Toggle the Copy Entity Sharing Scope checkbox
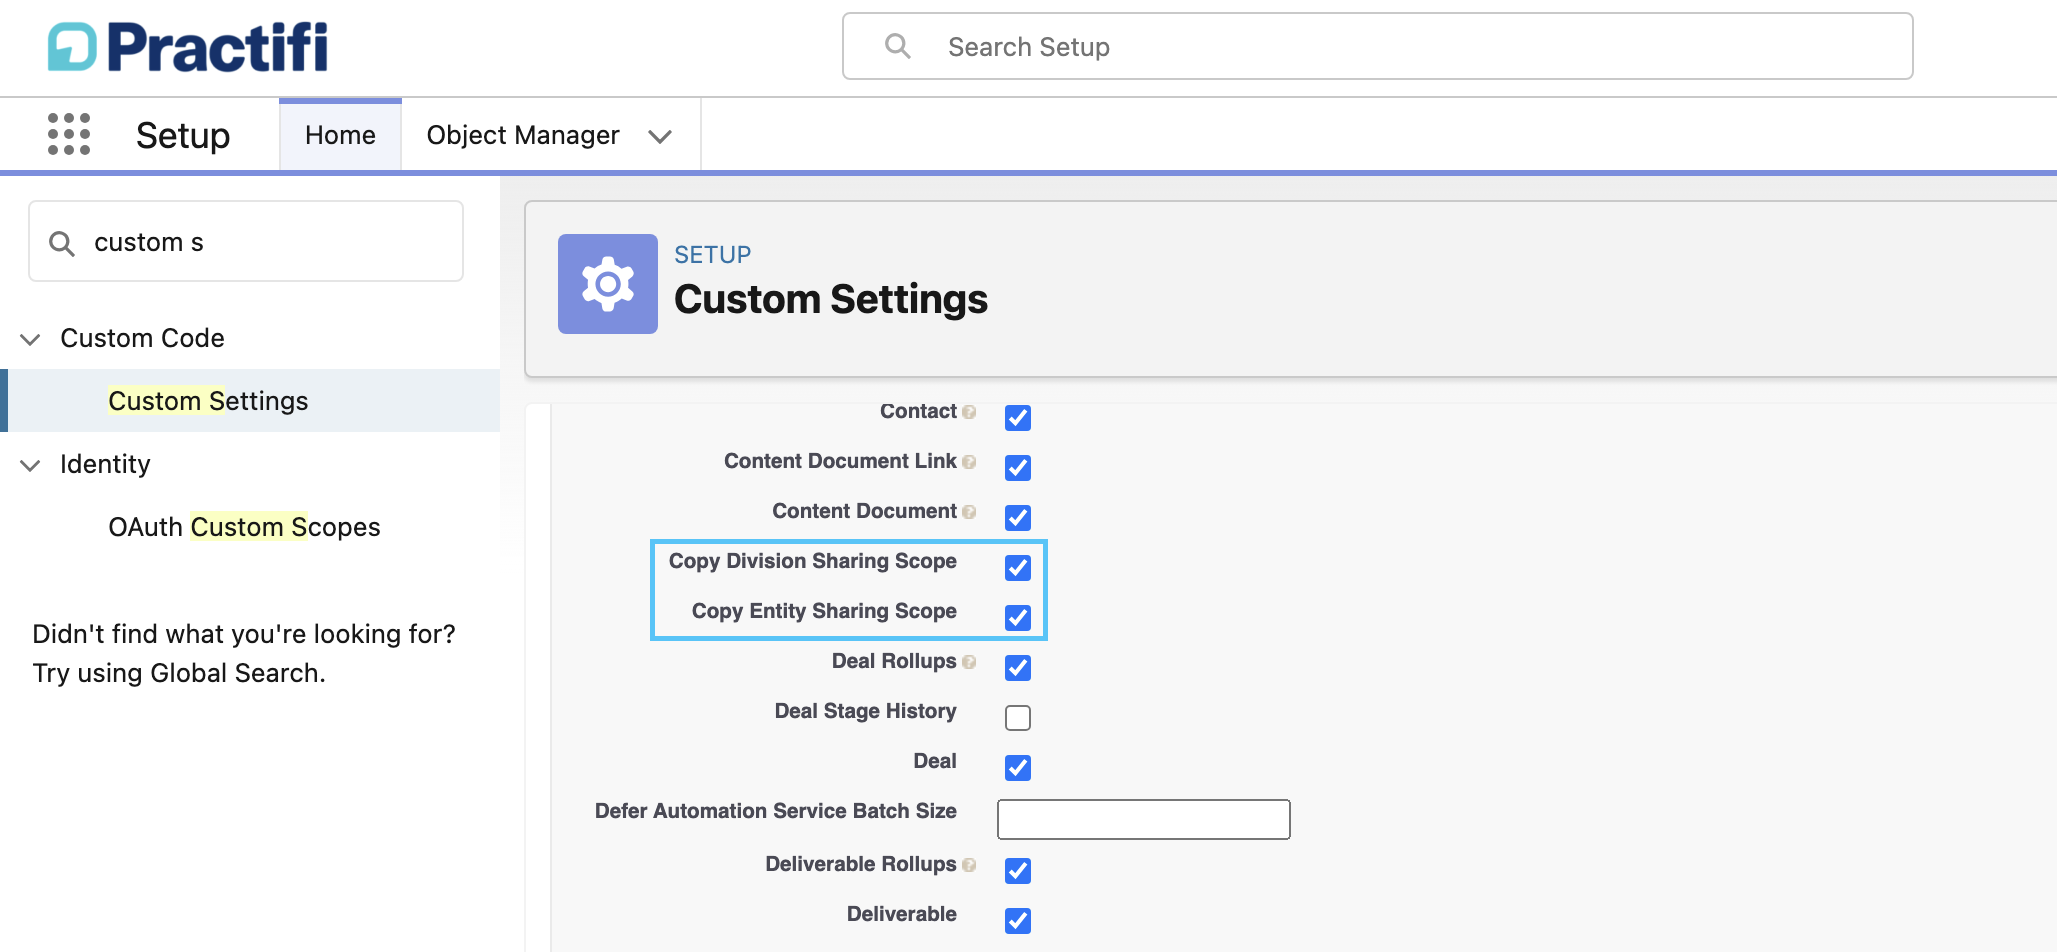The width and height of the screenshot is (2057, 952). 1018,618
